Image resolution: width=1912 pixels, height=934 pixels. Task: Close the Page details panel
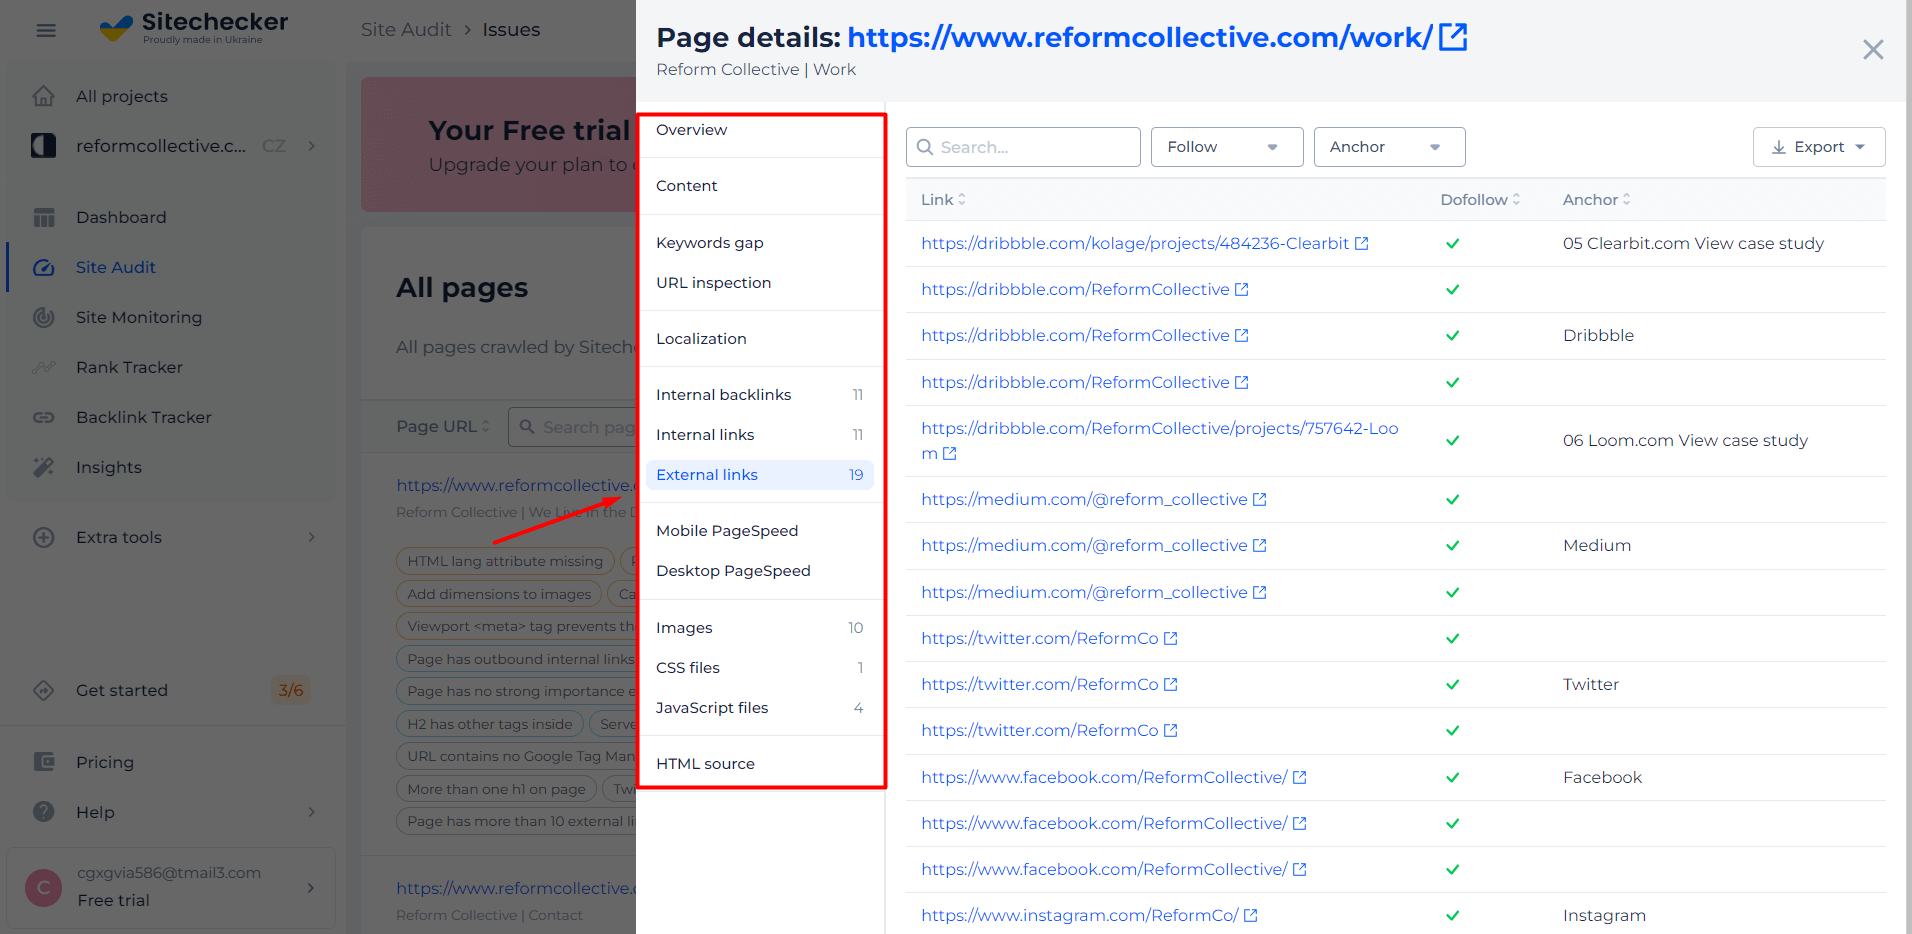[x=1873, y=50]
